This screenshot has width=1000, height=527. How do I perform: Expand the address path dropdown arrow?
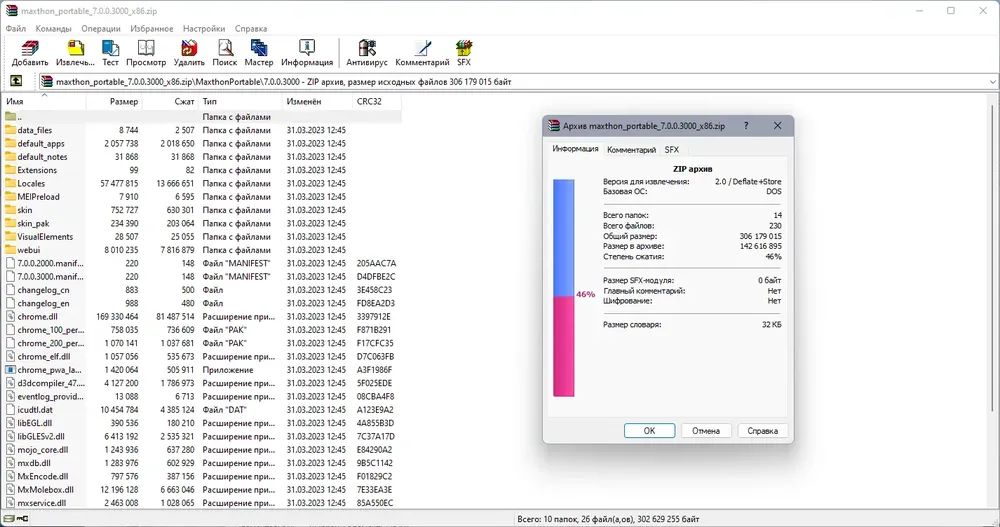pyautogui.click(x=993, y=82)
